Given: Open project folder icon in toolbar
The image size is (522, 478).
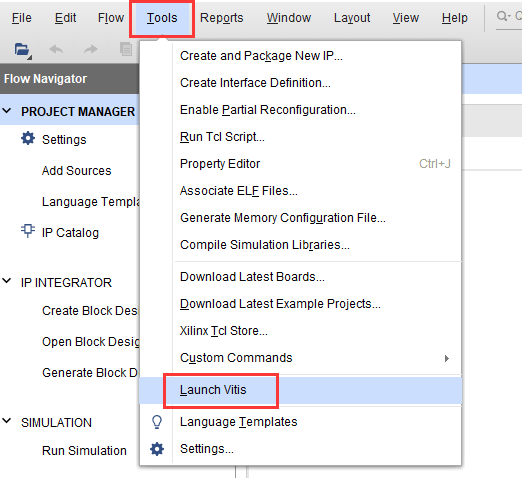Looking at the screenshot, I should coord(23,50).
